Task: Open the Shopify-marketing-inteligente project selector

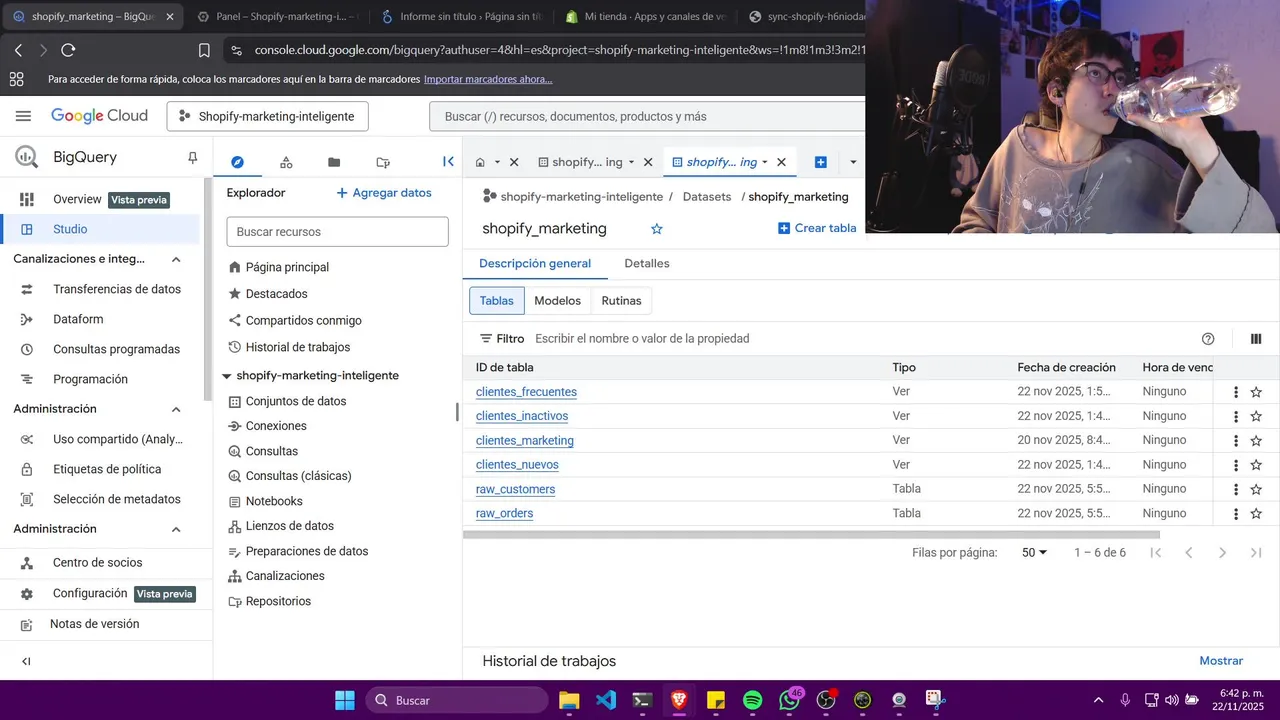Action: pos(267,116)
